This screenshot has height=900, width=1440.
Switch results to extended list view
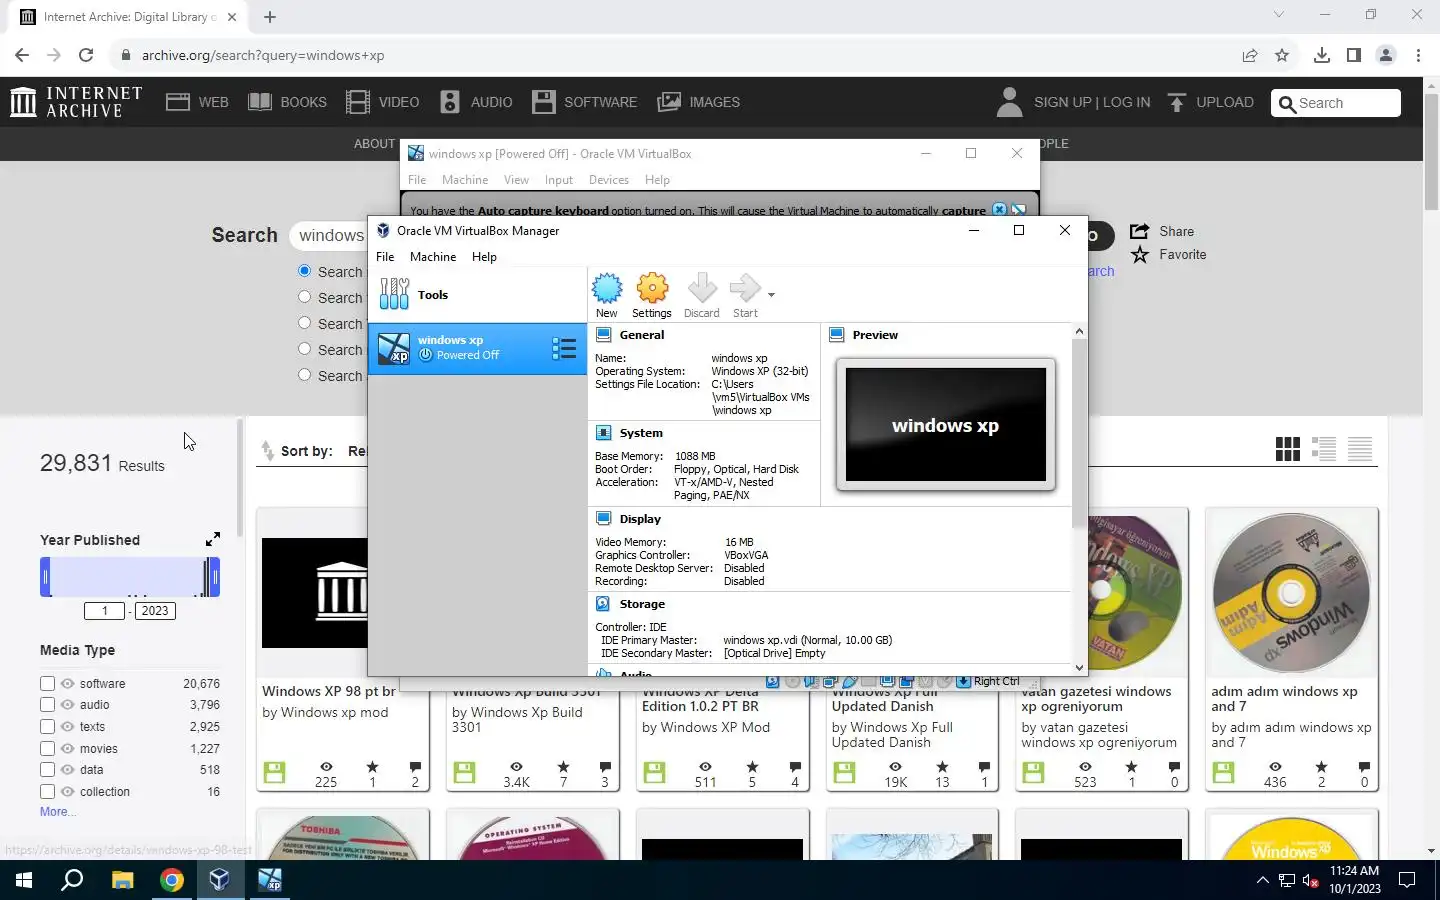(1324, 449)
